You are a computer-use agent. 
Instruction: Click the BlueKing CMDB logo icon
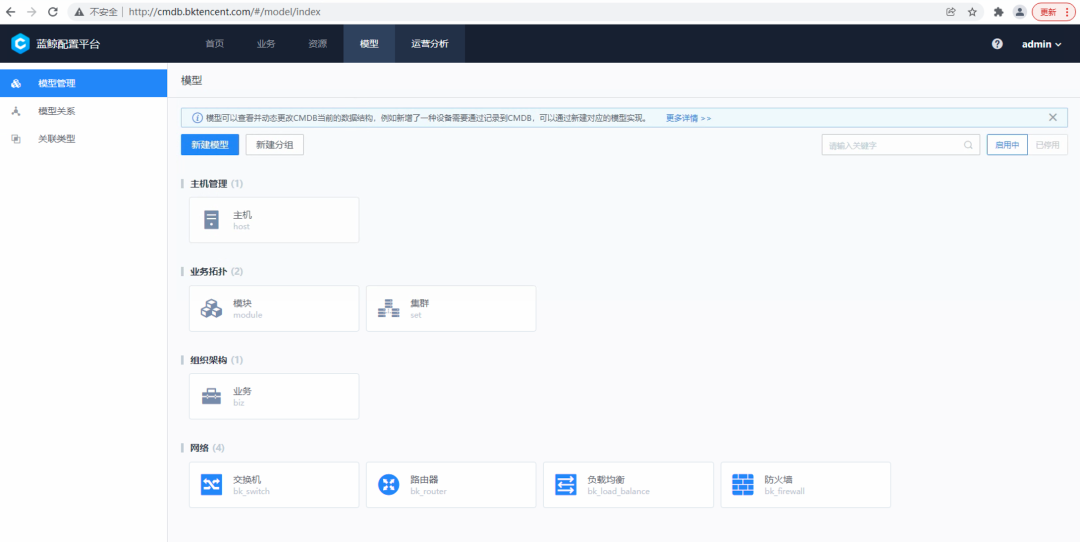pyautogui.click(x=20, y=43)
